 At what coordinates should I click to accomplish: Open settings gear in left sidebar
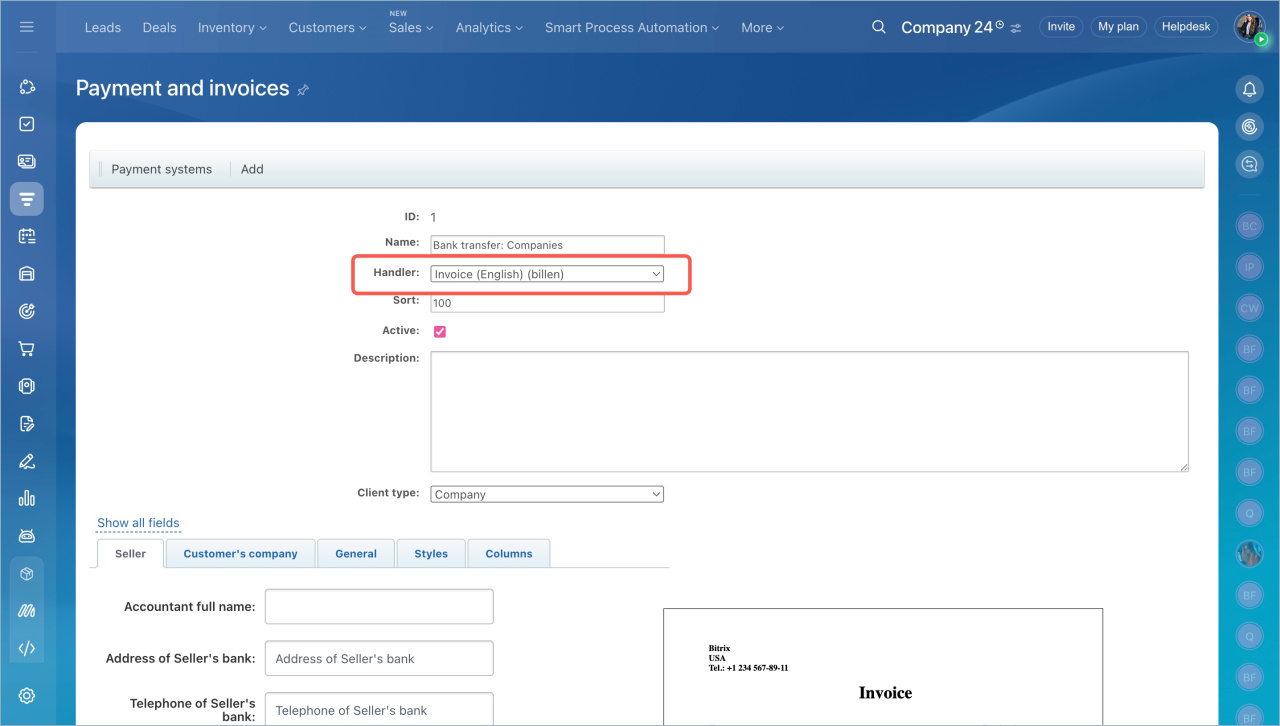click(27, 696)
